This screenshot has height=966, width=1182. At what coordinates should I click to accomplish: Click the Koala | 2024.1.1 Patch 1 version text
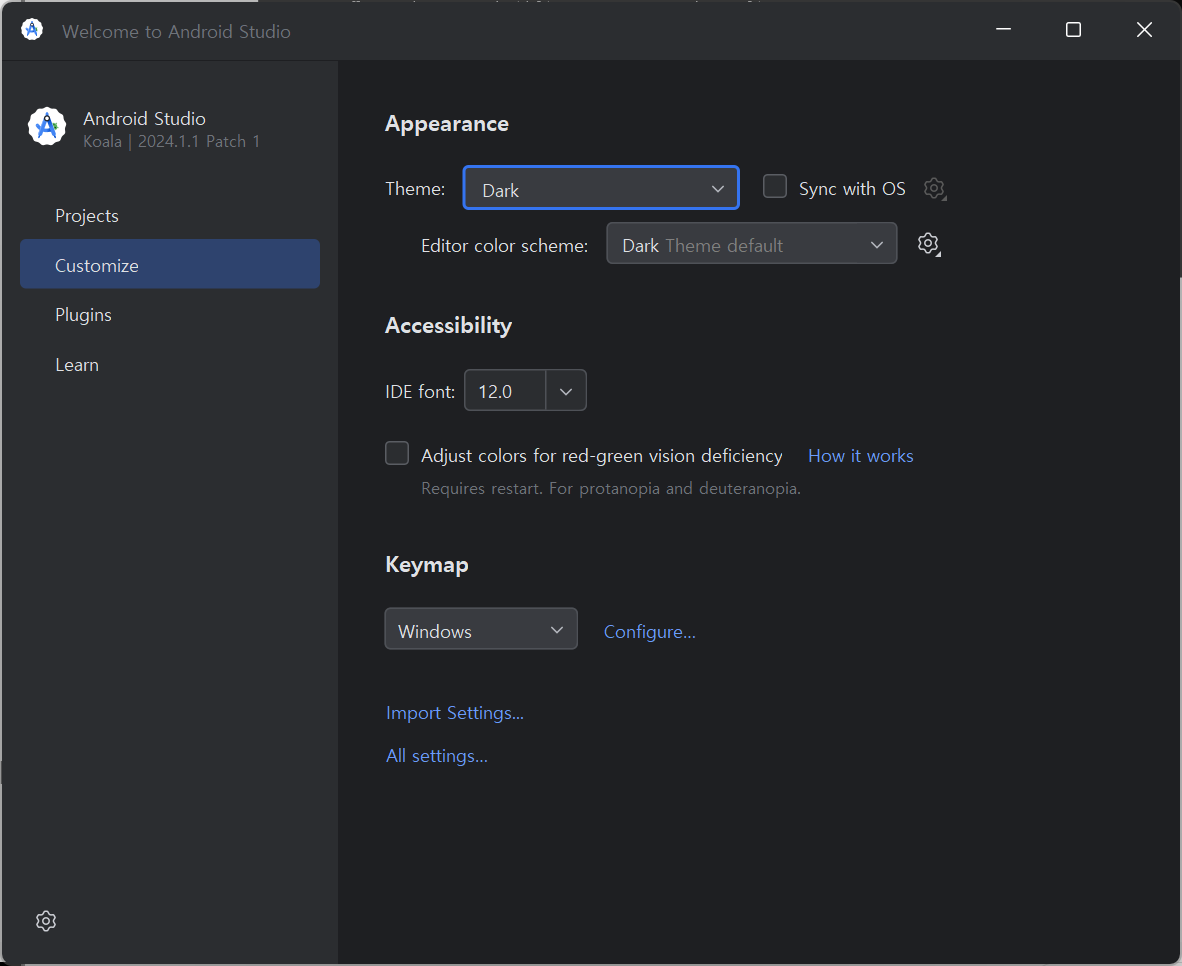(172, 142)
